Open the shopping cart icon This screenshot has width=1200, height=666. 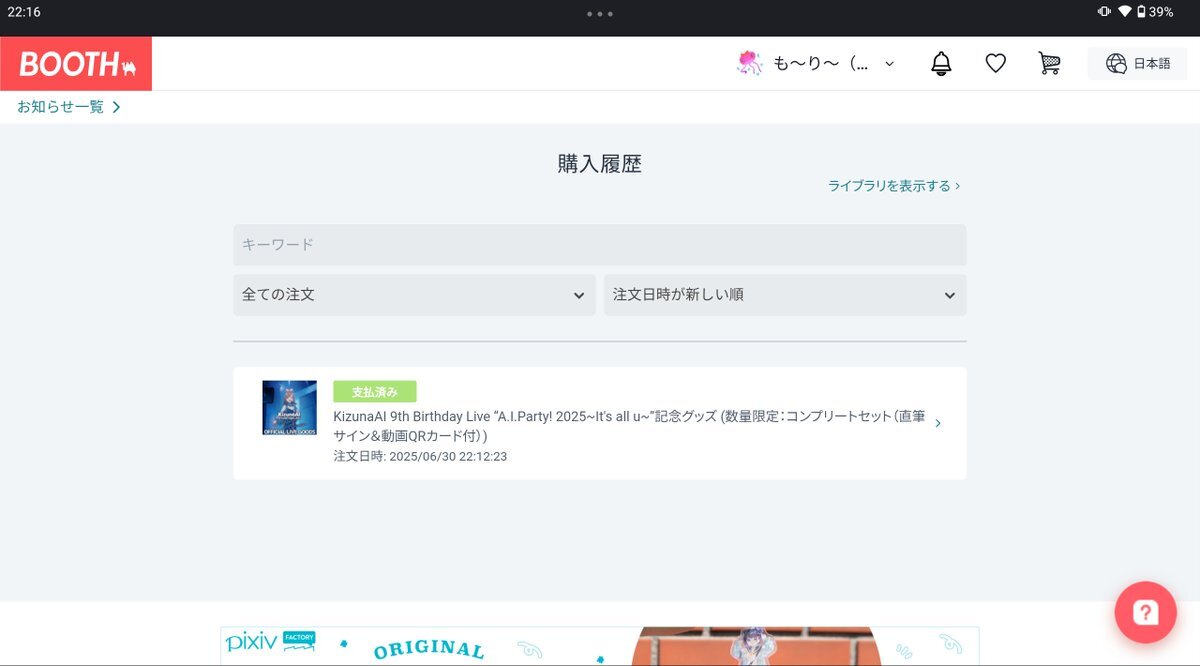tap(1049, 64)
